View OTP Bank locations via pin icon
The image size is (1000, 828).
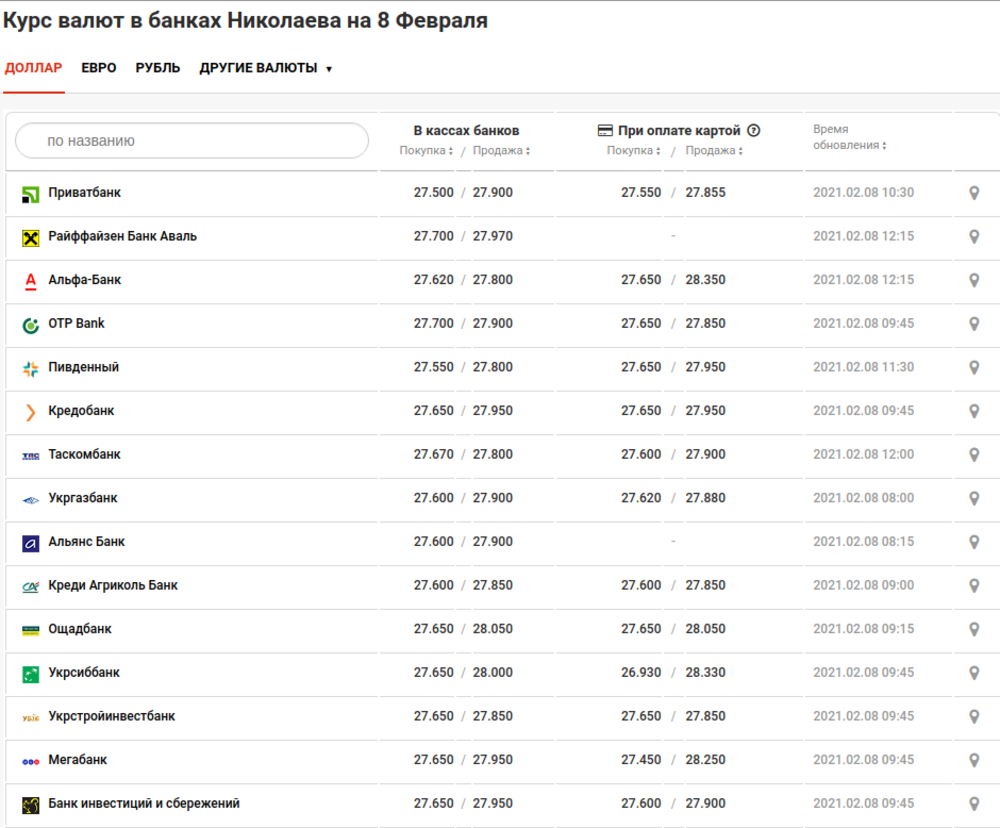point(974,324)
